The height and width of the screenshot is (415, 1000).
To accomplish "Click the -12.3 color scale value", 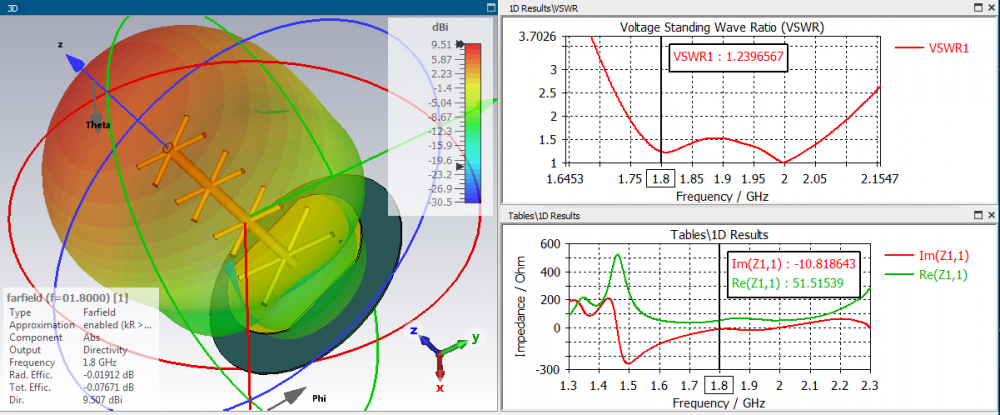I will 438,131.
